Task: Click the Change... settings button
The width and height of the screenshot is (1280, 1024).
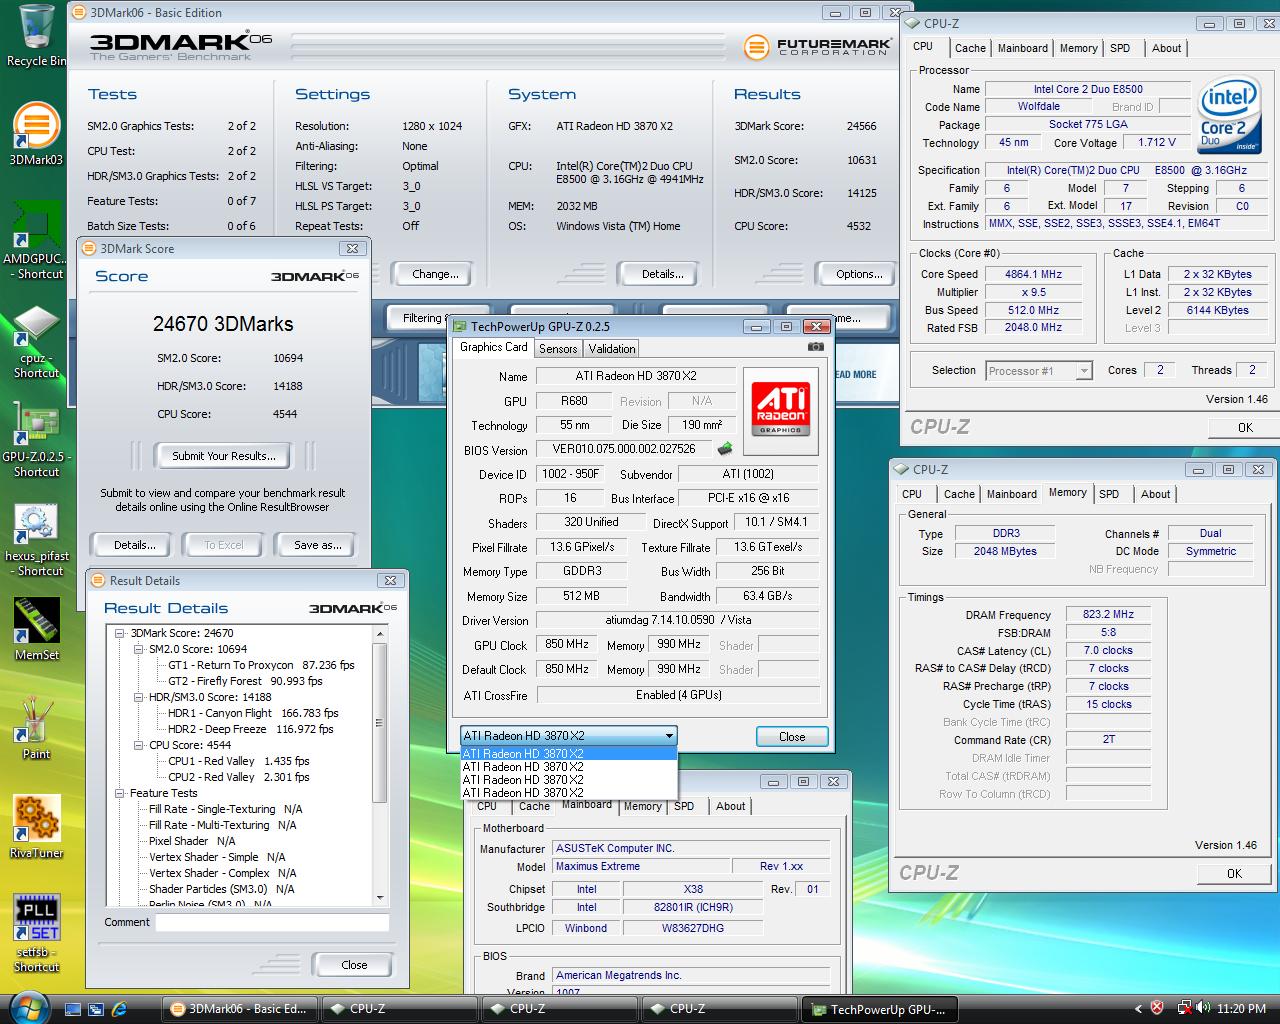Action: (x=435, y=274)
